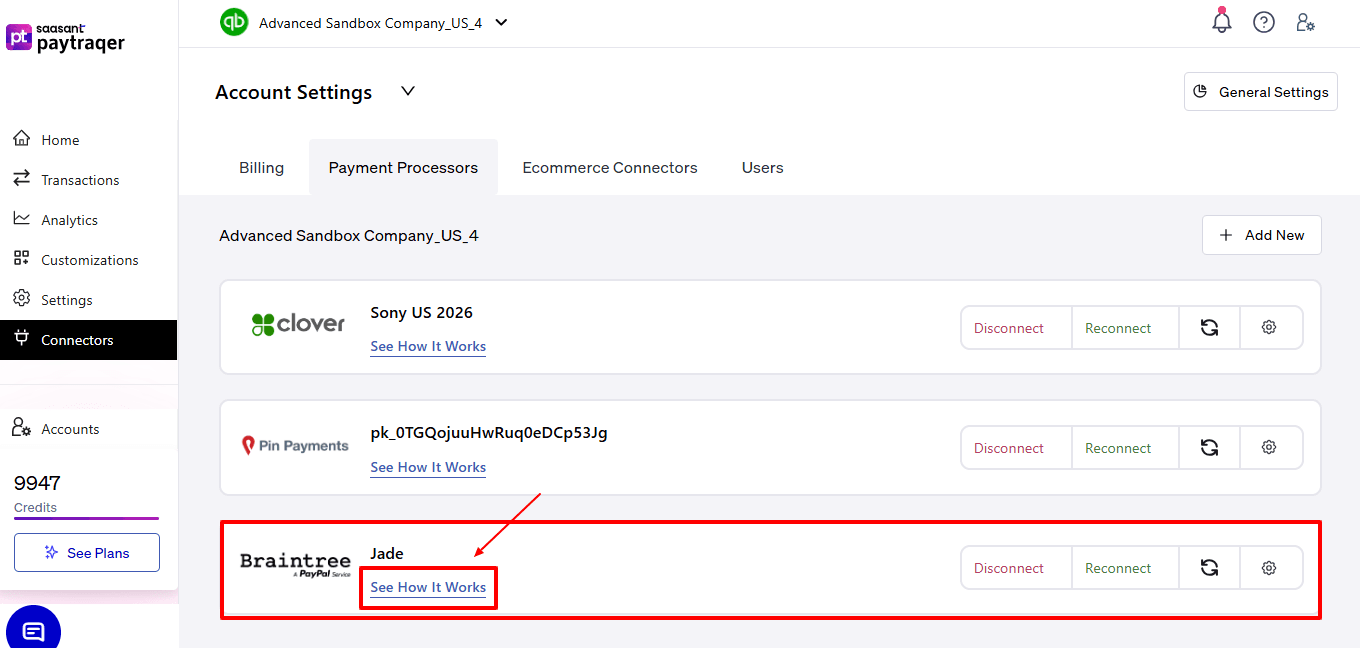
Task: Click Disconnect for Clover
Action: [x=1008, y=328]
